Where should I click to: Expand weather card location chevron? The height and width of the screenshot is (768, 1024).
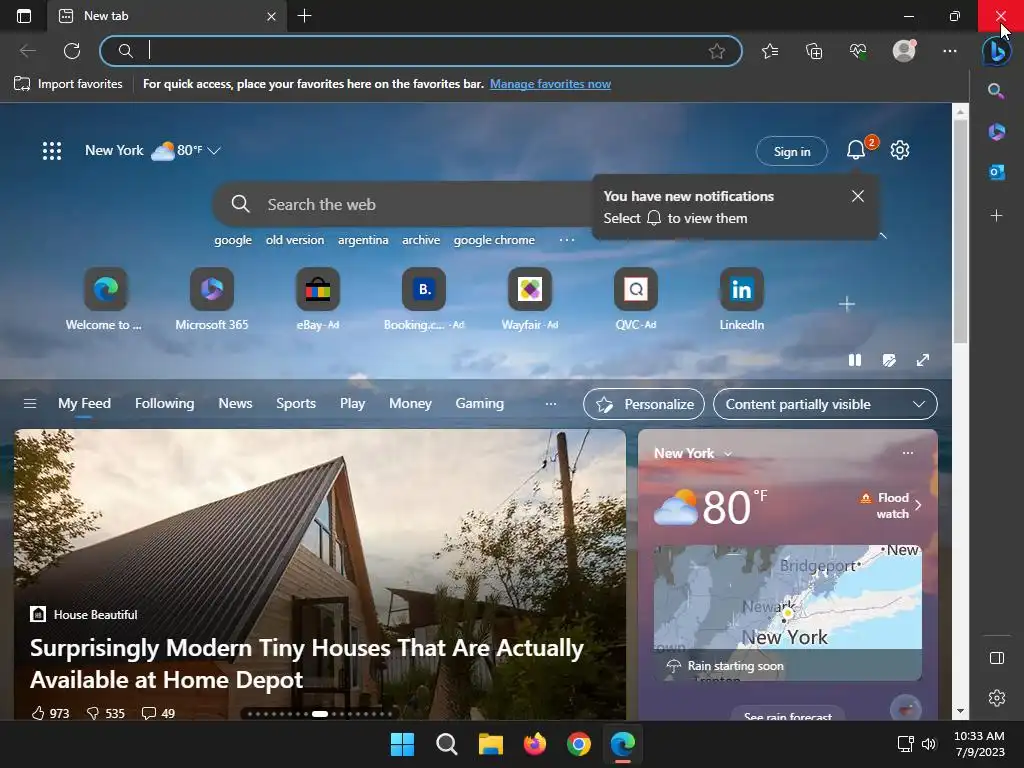coord(728,453)
